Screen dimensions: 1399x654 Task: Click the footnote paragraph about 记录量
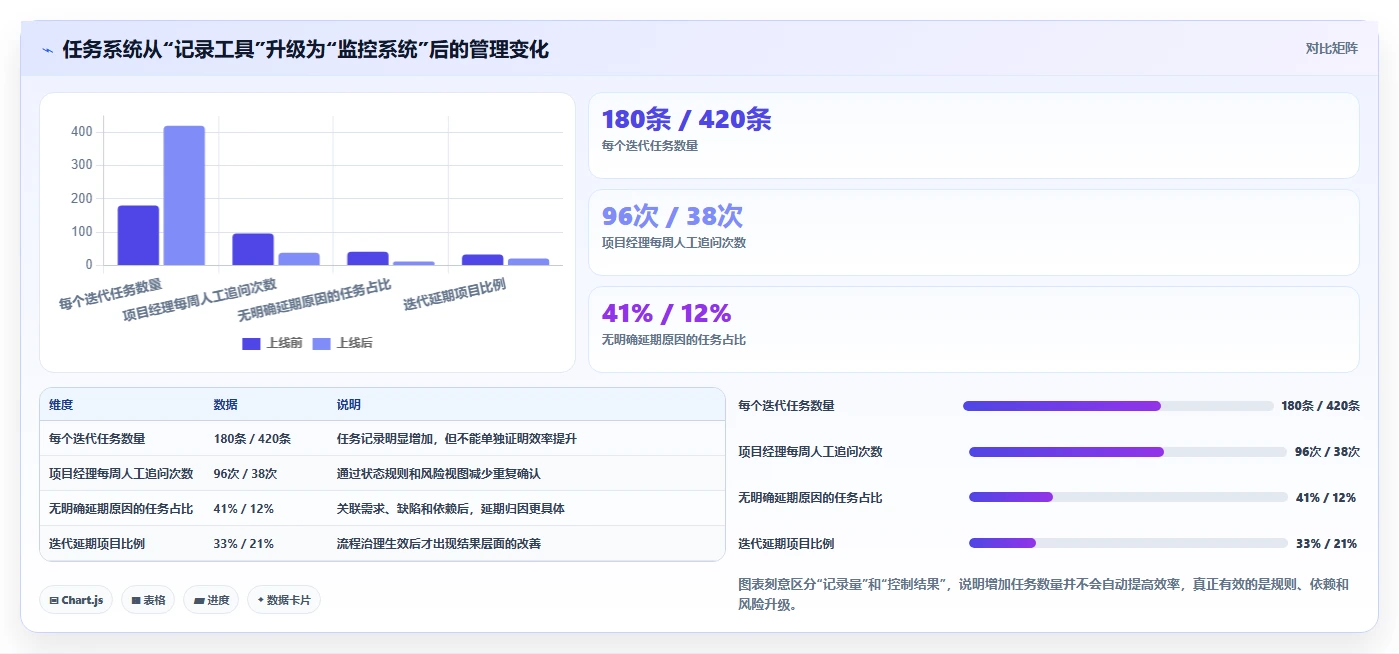(x=1043, y=594)
